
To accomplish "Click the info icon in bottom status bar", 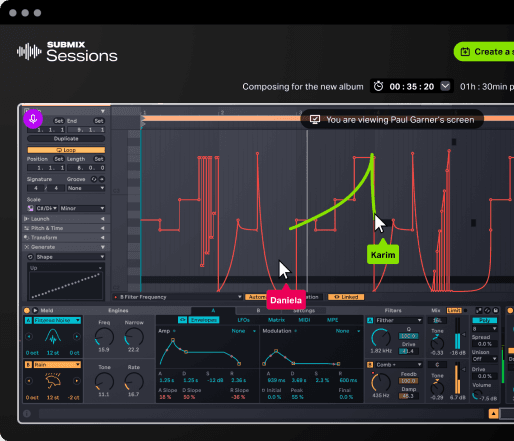I will tap(27, 414).
